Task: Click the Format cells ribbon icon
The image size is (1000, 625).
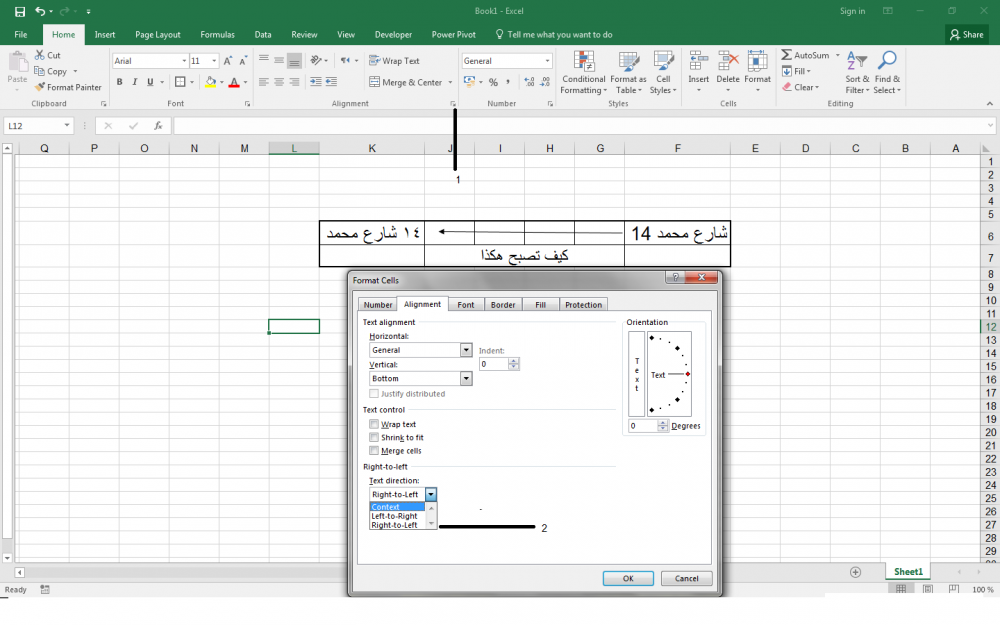Action: pyautogui.click(x=757, y=61)
